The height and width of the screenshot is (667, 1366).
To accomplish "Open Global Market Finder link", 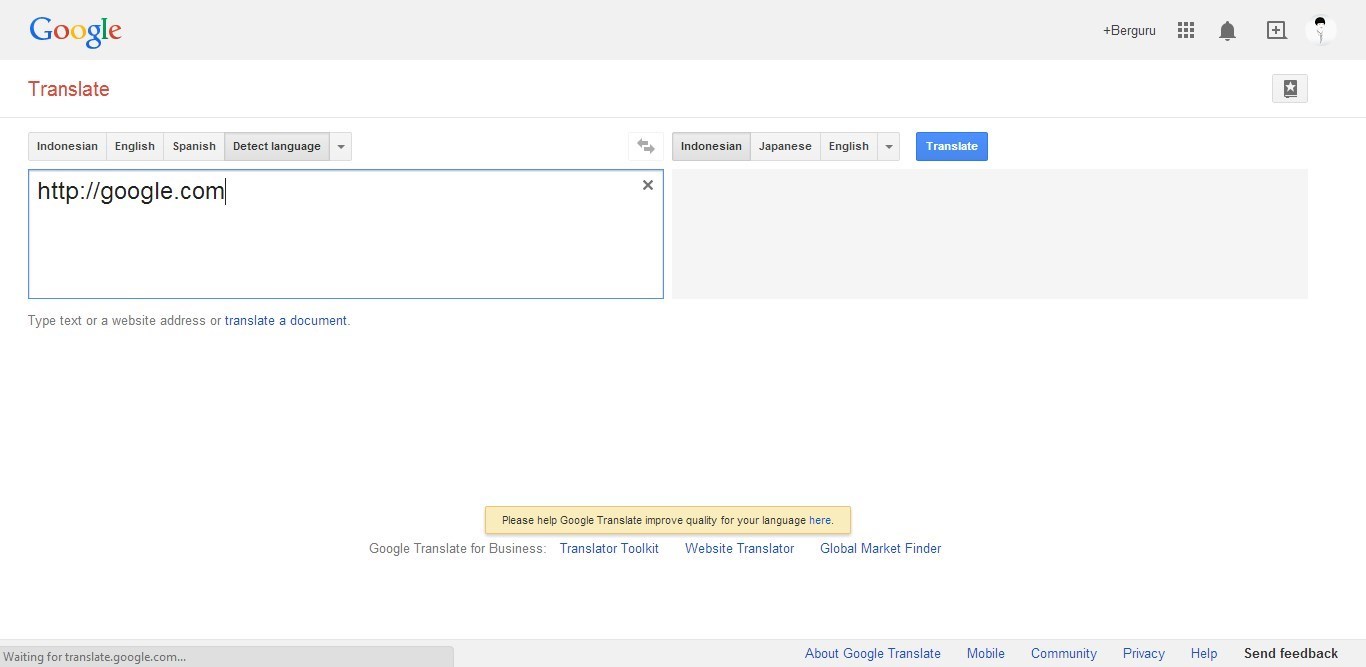I will coord(881,548).
